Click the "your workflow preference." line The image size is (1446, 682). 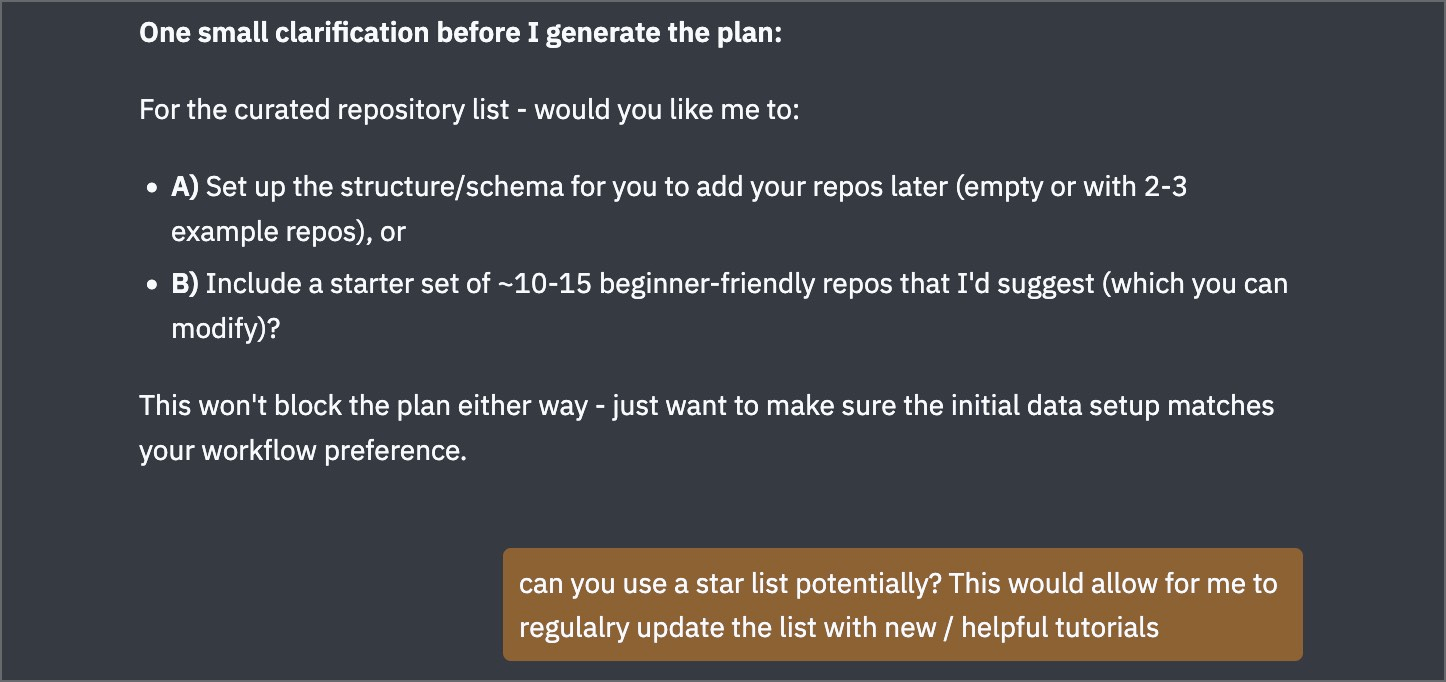pos(303,451)
